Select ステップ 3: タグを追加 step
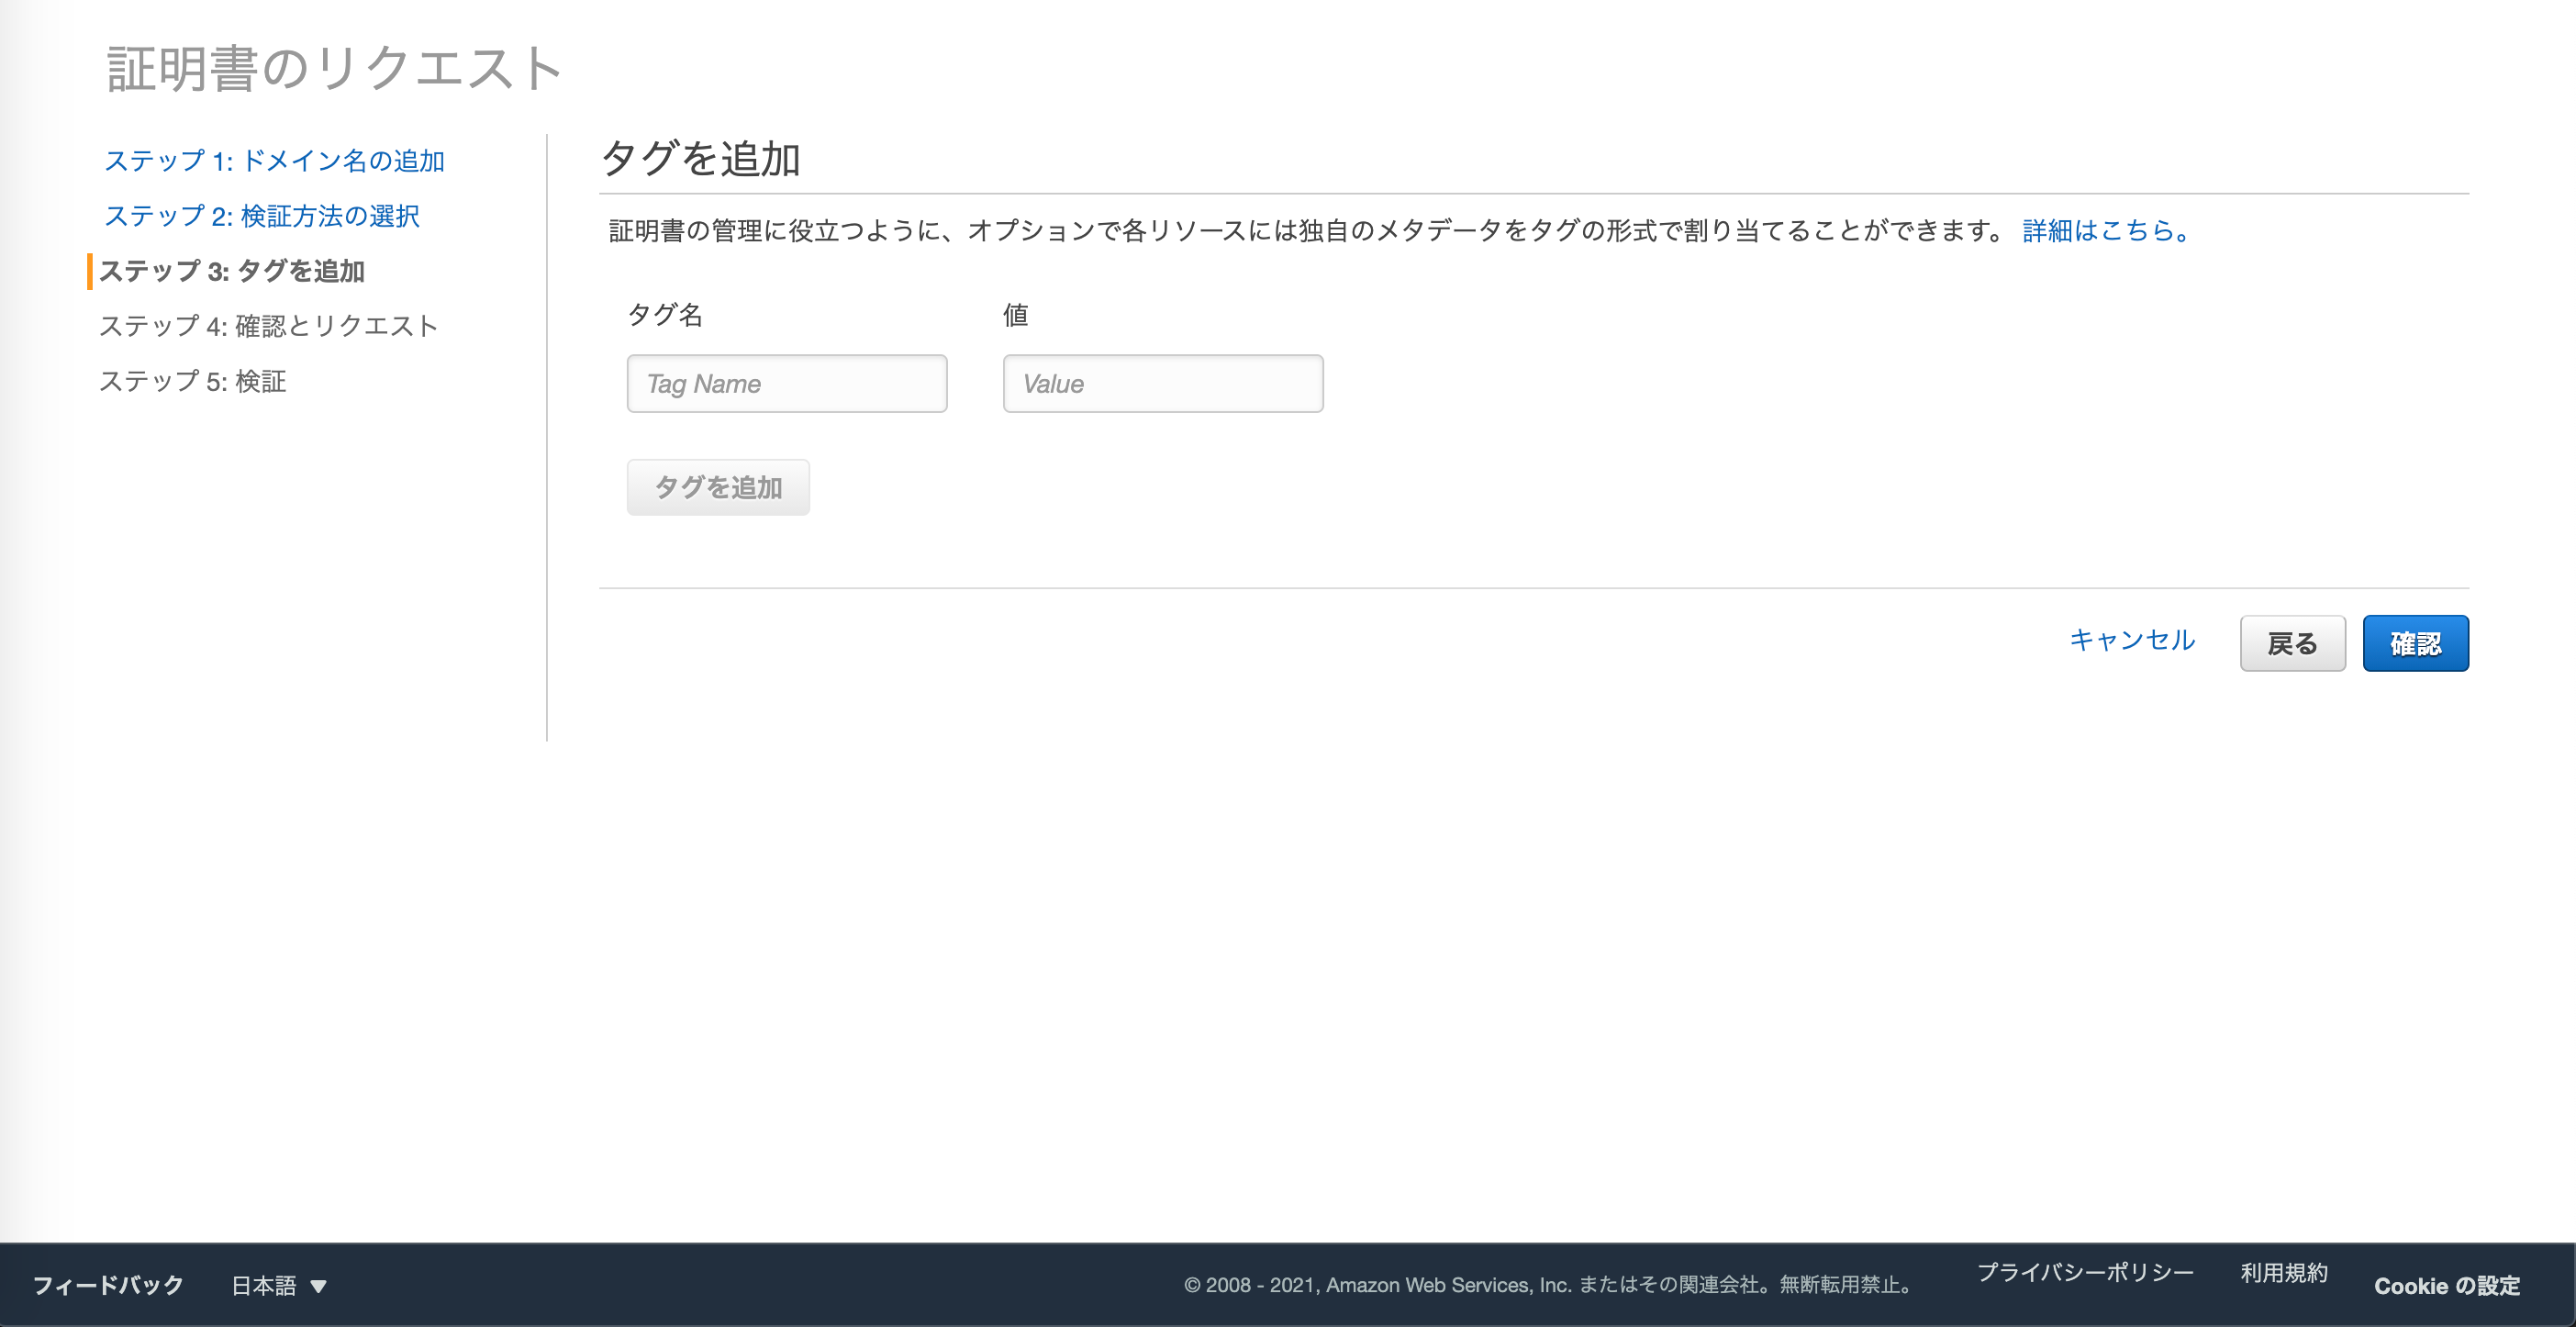The width and height of the screenshot is (2576, 1327). coord(231,271)
